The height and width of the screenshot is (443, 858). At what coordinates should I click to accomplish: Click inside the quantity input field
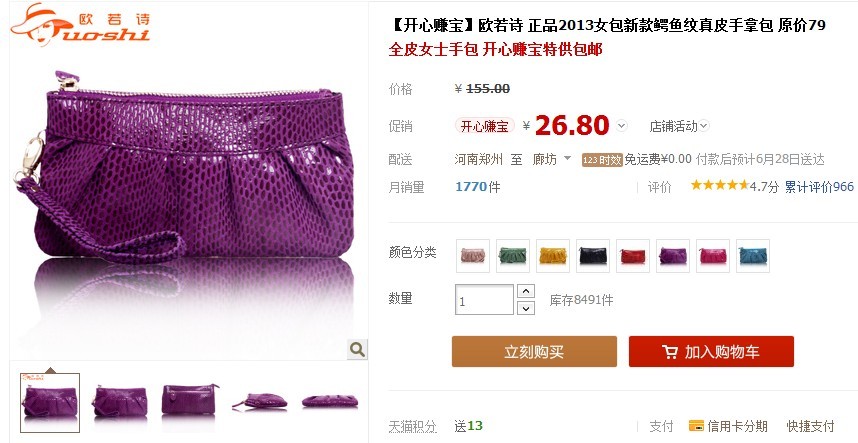[x=484, y=300]
